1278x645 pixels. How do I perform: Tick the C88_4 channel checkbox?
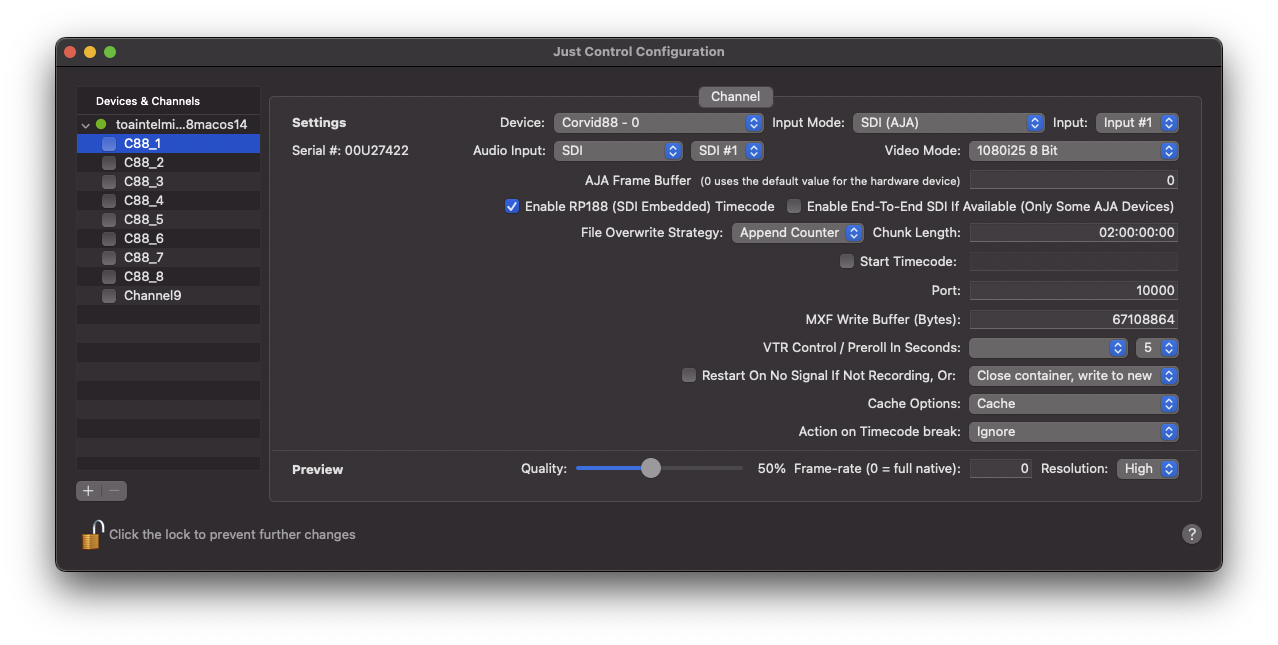click(x=109, y=201)
